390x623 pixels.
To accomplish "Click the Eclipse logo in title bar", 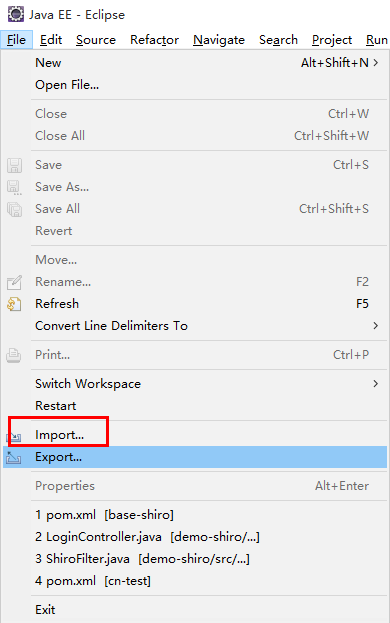I will [16, 14].
